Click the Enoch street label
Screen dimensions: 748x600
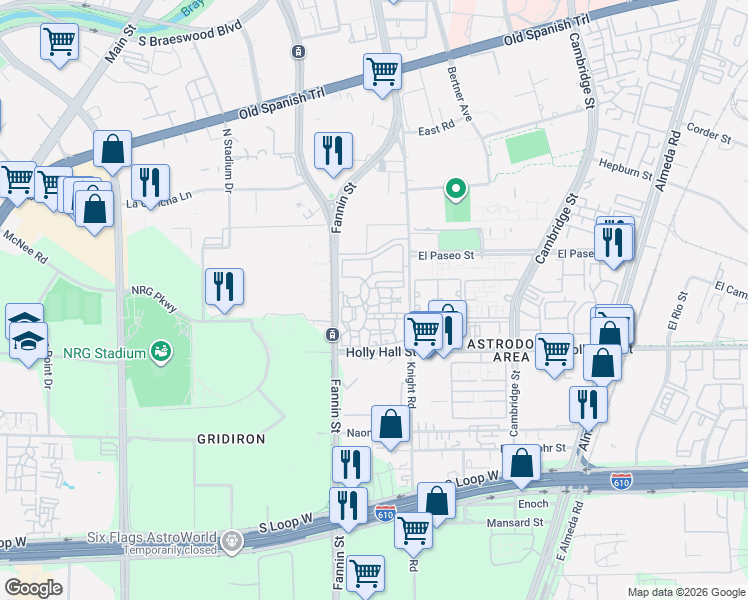point(533,504)
